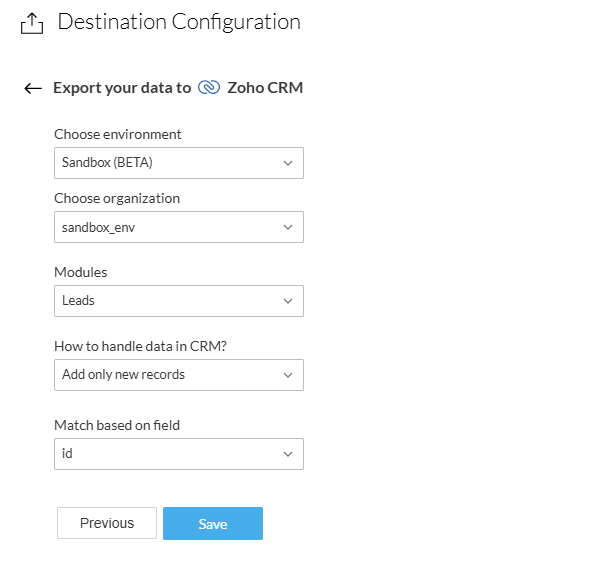Expand the Choose environment dropdown arrow
Image resolution: width=616 pixels, height=573 pixels.
(288, 163)
